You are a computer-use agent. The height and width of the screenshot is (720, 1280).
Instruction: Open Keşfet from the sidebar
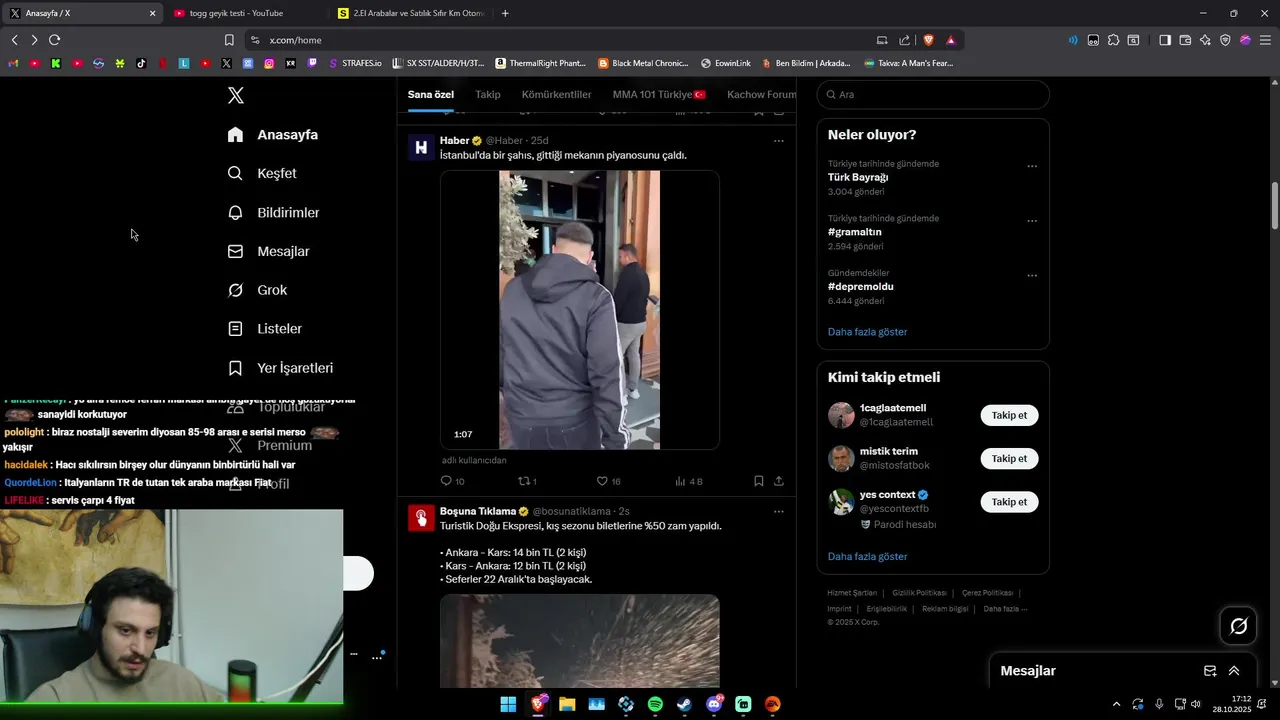(x=262, y=173)
